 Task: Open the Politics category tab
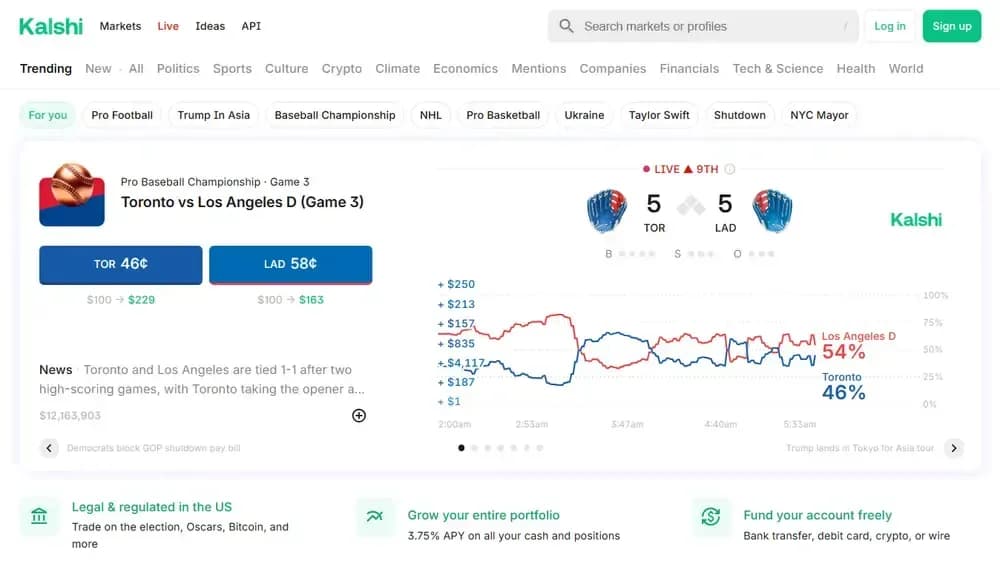tap(178, 69)
